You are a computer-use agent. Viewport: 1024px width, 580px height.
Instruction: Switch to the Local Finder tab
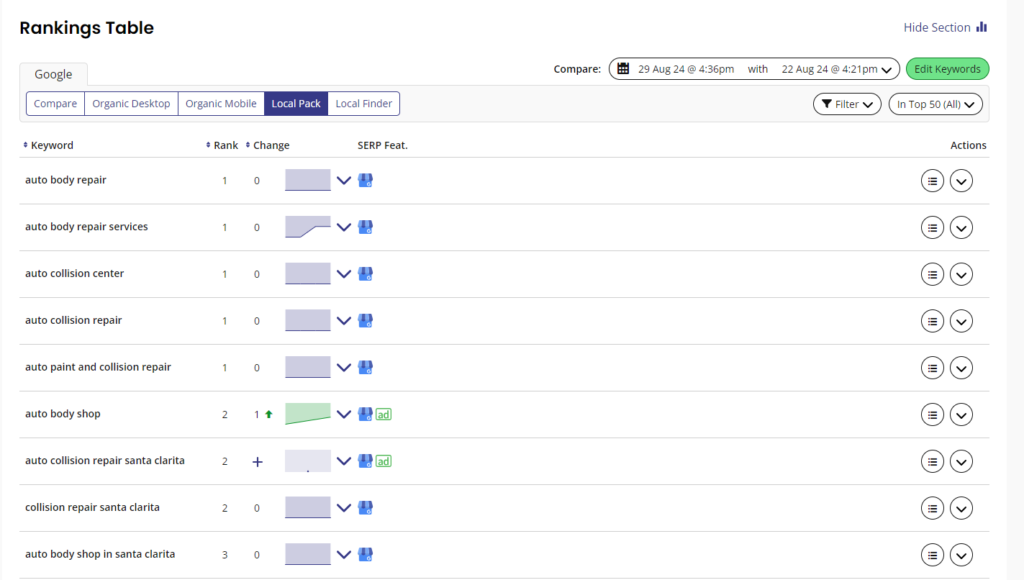click(x=364, y=103)
